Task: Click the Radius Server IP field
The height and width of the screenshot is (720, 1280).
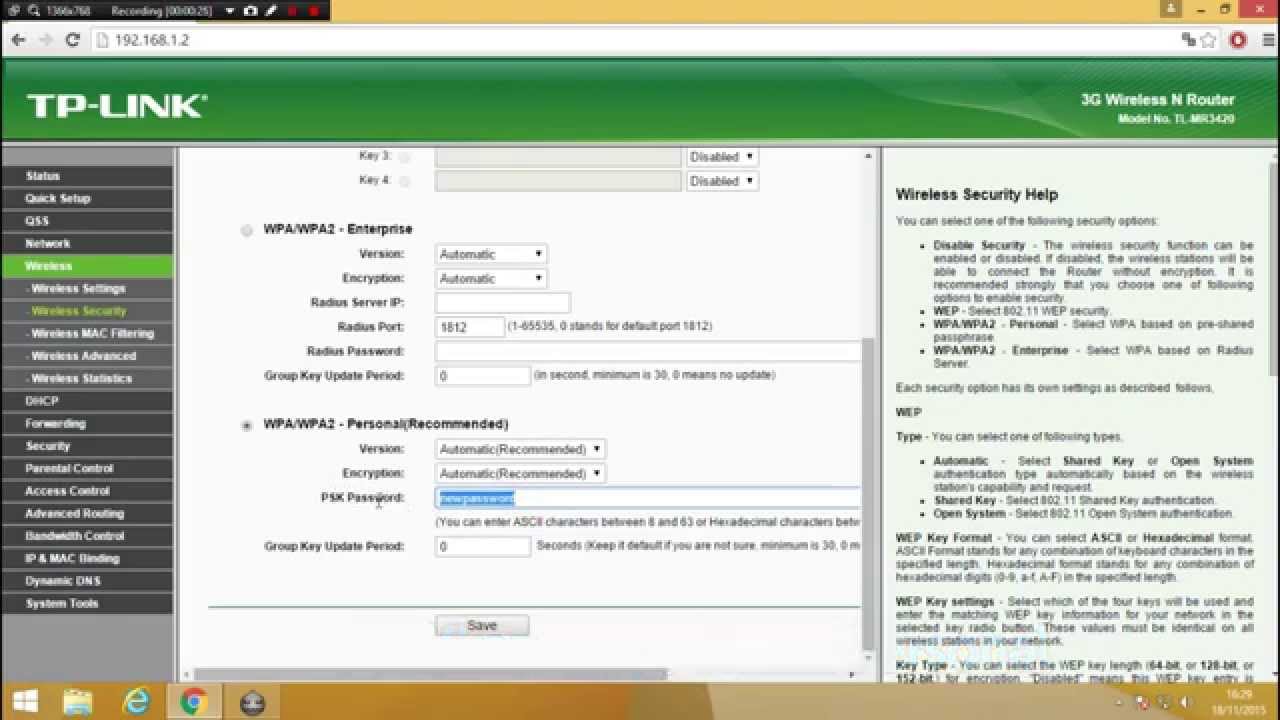Action: point(503,302)
